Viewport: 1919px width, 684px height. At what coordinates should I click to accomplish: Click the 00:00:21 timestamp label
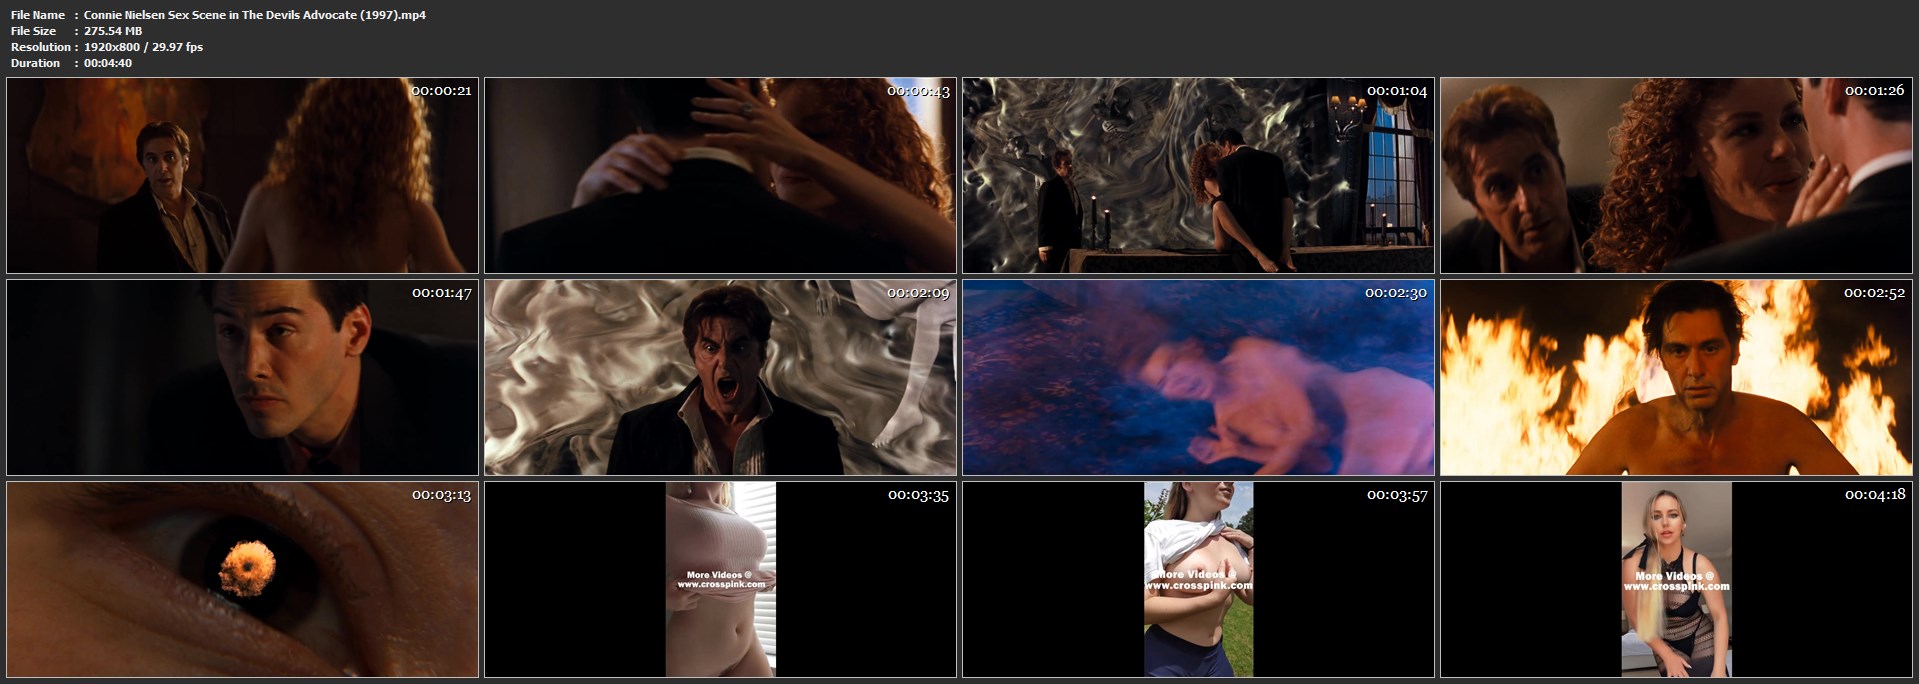441,91
